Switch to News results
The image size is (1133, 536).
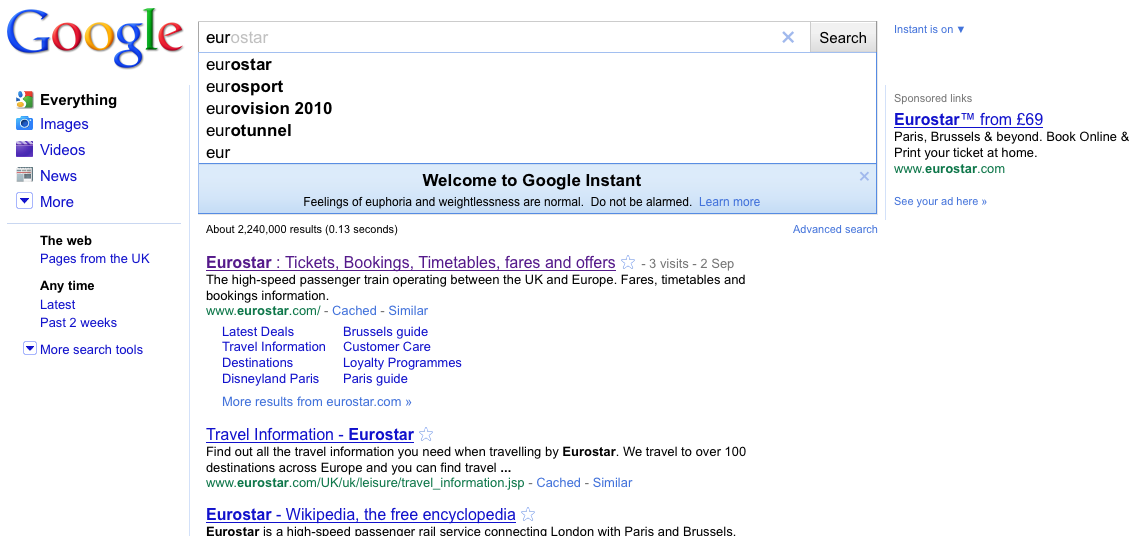[x=59, y=176]
